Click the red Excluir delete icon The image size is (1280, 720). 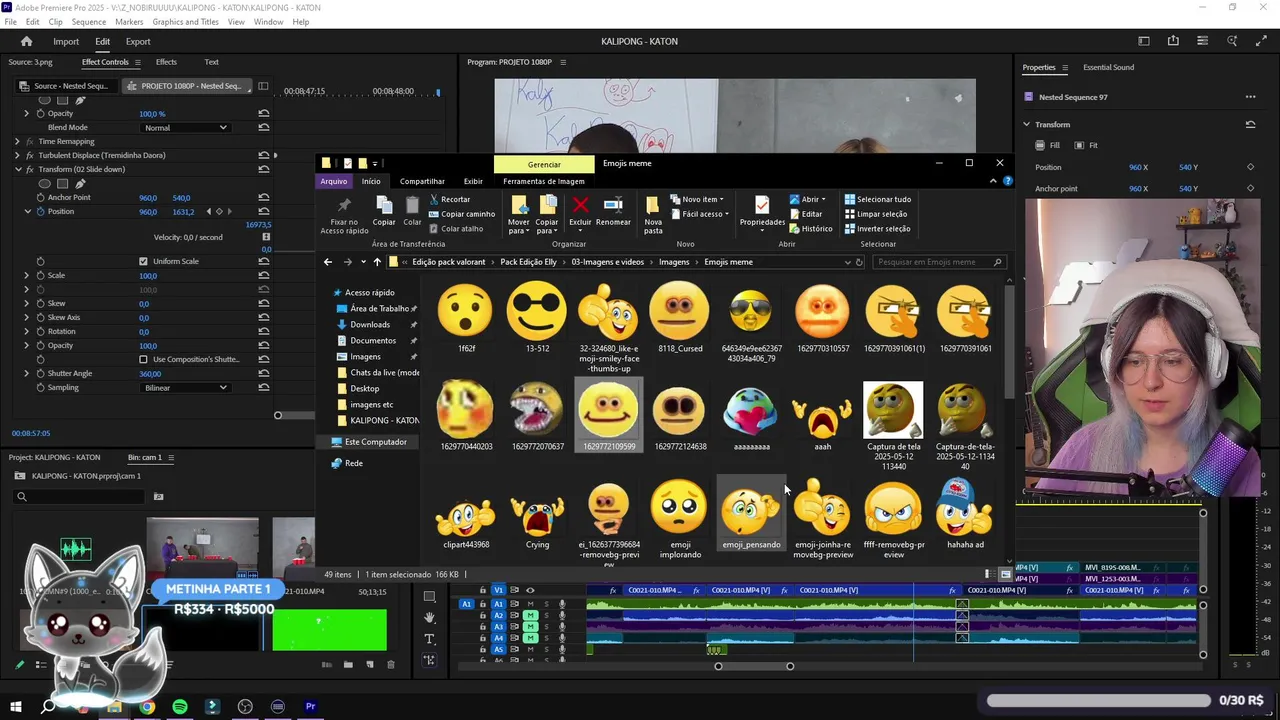pyautogui.click(x=580, y=205)
